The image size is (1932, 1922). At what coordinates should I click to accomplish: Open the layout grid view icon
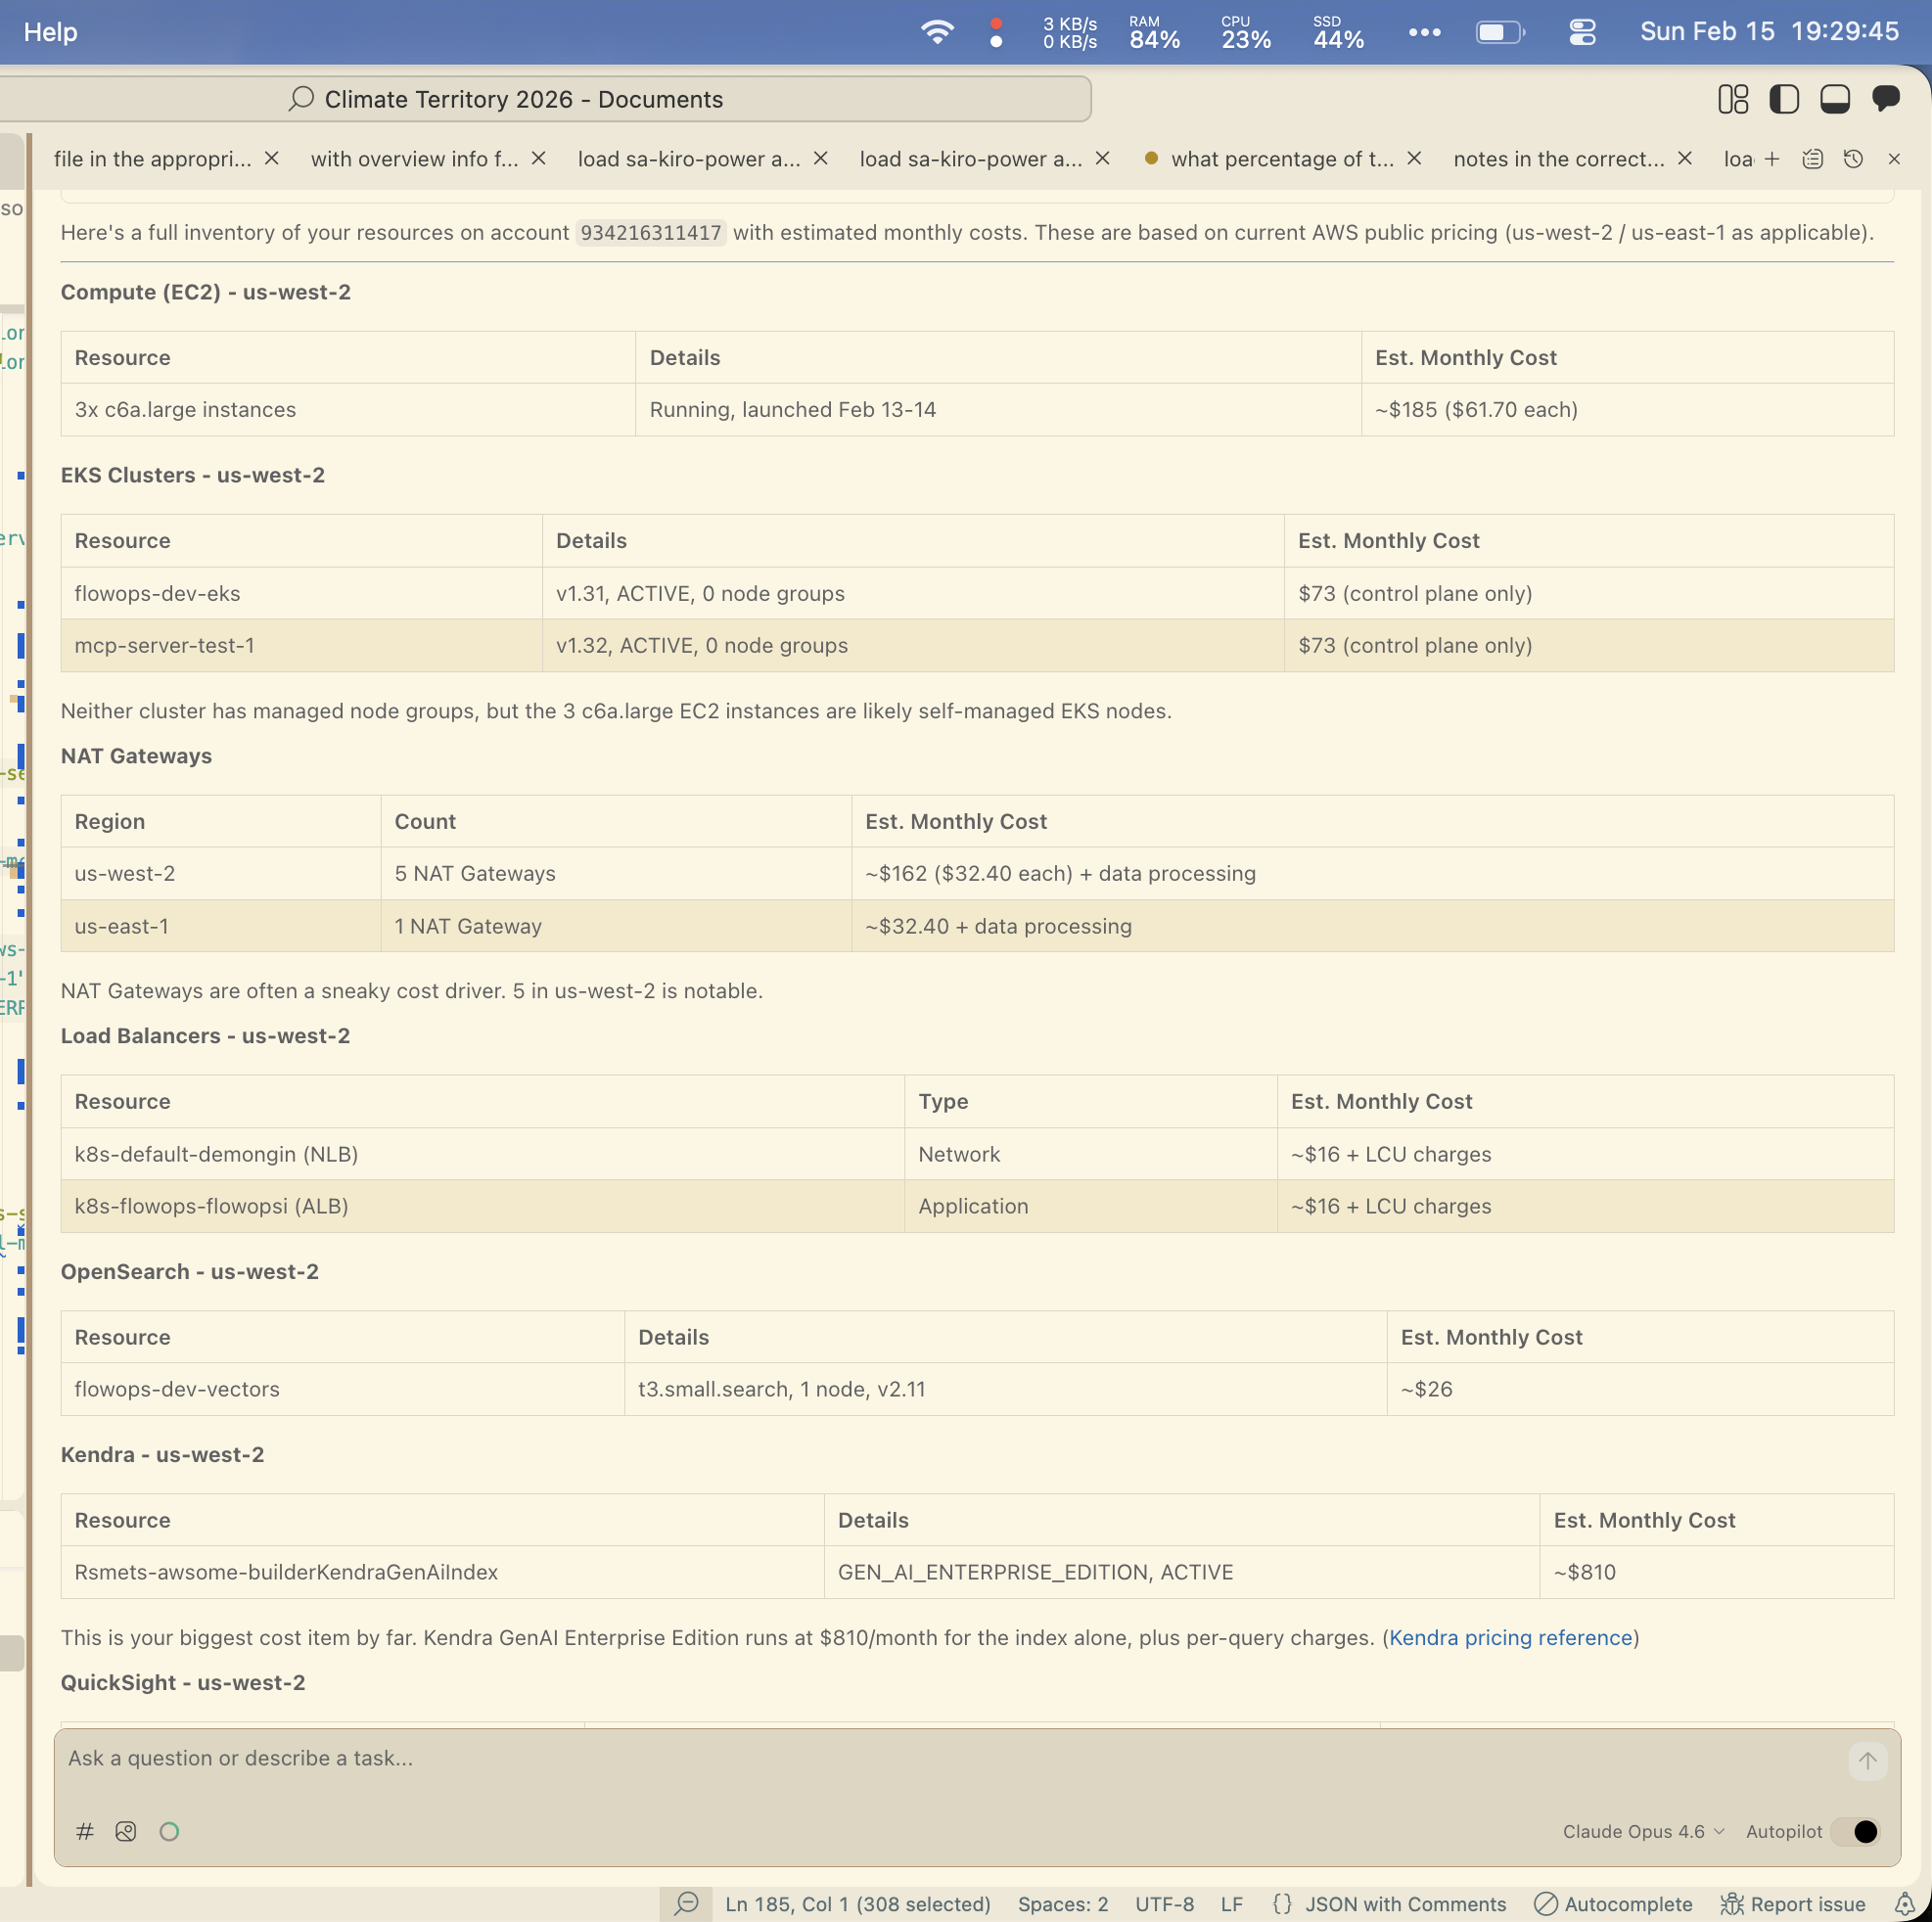click(x=1733, y=99)
